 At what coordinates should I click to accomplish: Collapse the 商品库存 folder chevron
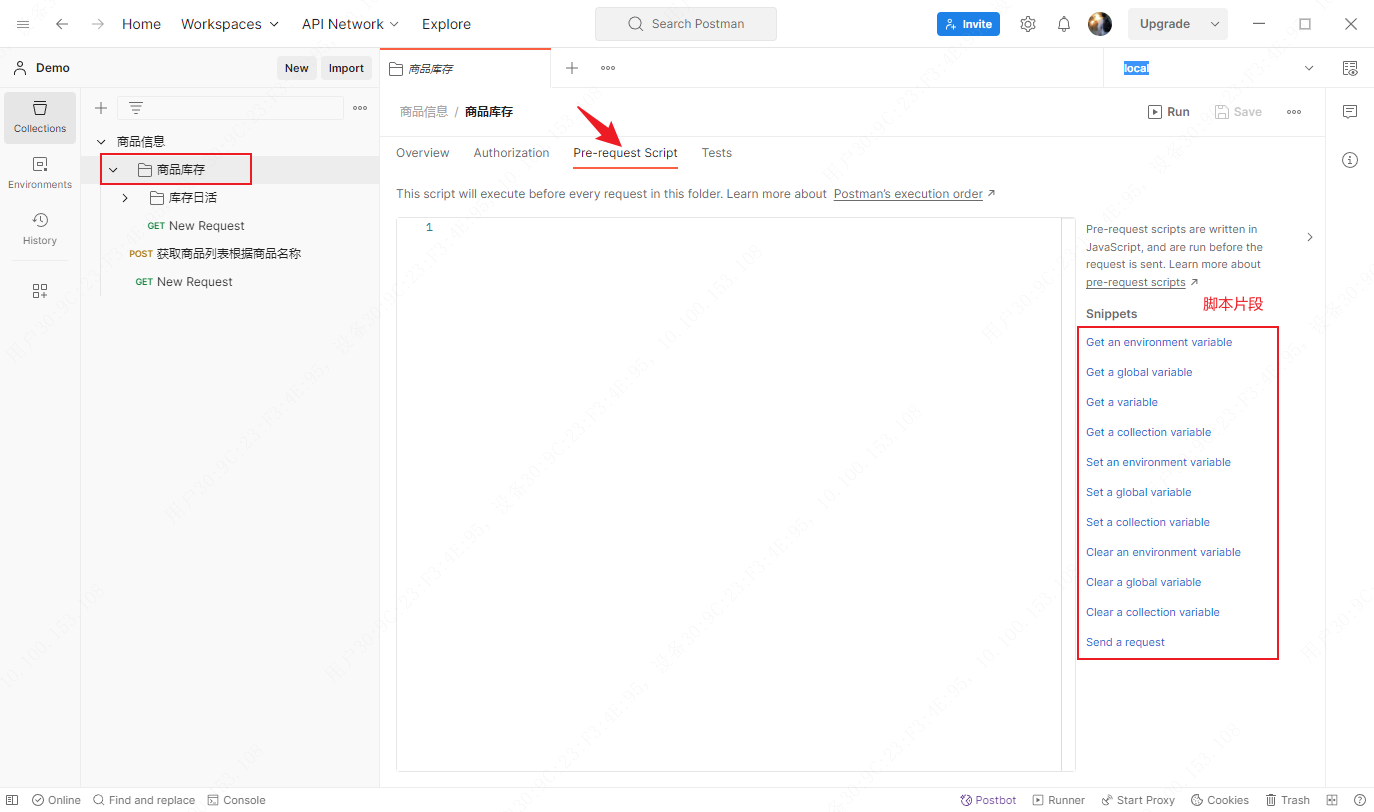pyautogui.click(x=113, y=170)
